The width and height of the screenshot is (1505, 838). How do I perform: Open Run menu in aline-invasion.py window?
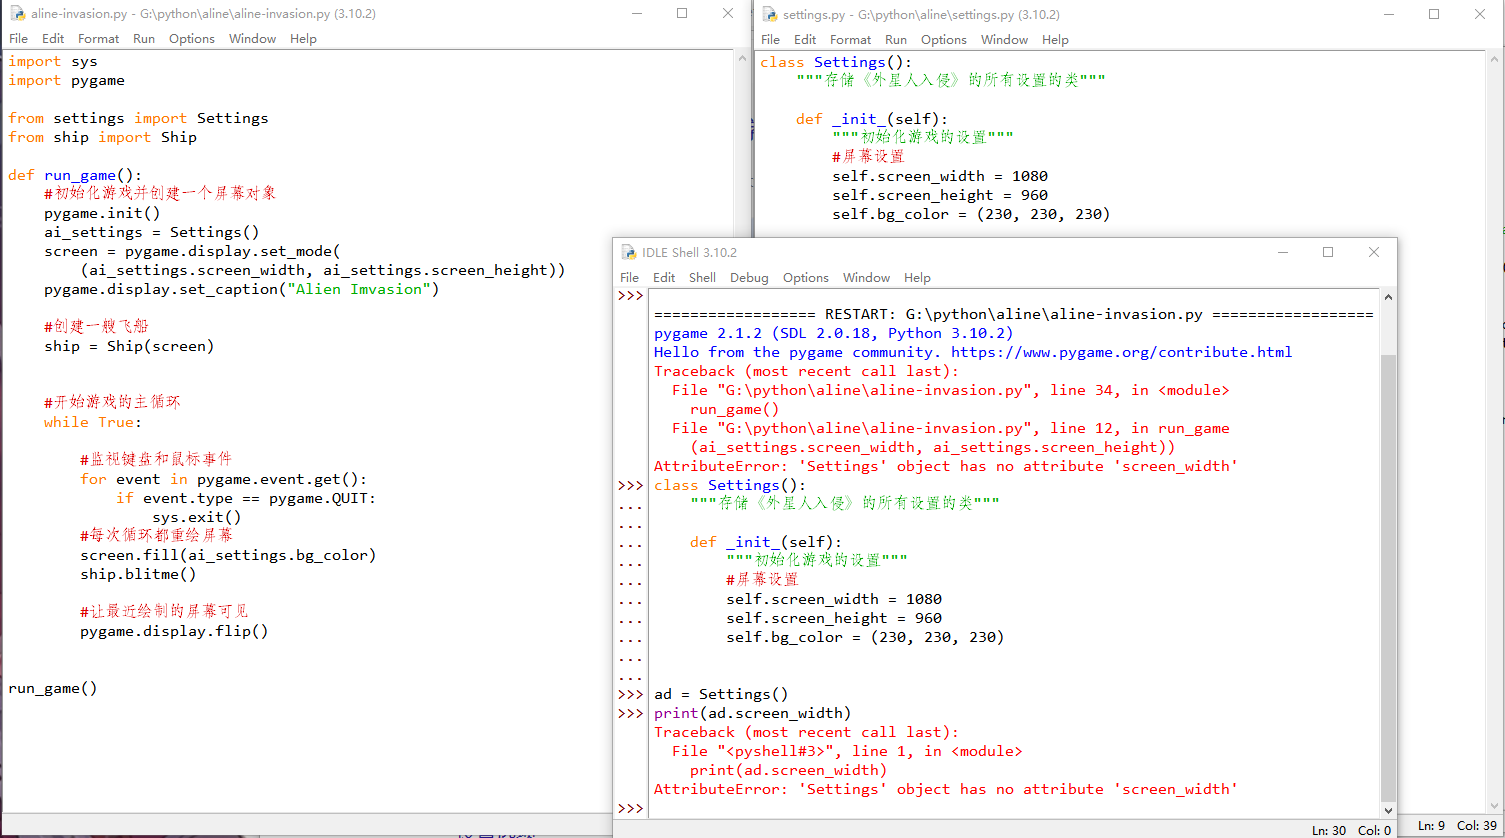[x=144, y=39]
